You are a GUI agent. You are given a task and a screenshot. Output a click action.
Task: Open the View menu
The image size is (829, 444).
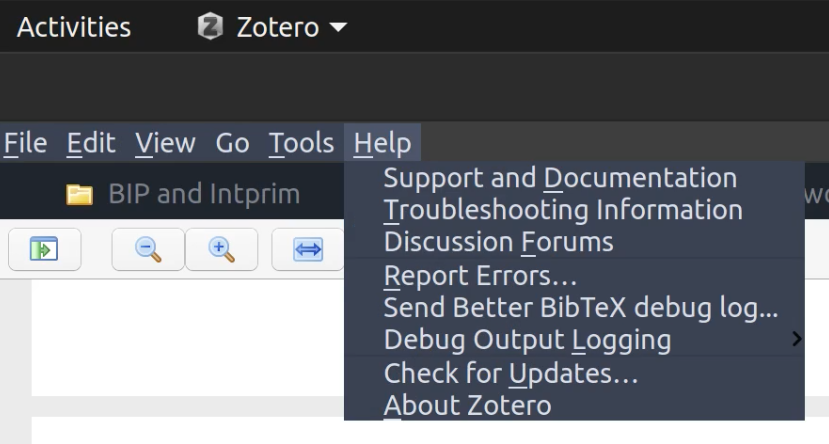pyautogui.click(x=165, y=143)
